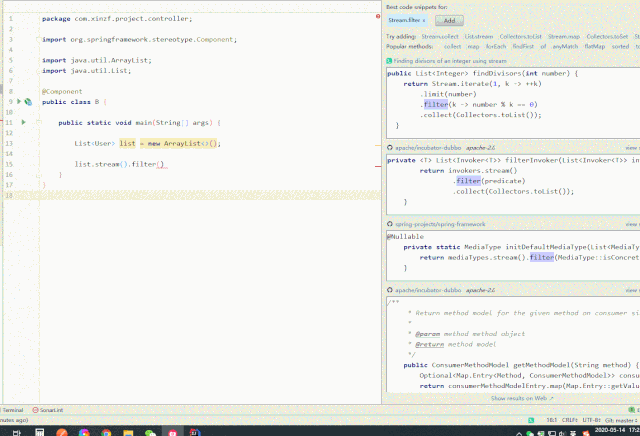The height and width of the screenshot is (436, 640).
Task: Click the green icon beside Finding divisors title
Action: pos(390,61)
